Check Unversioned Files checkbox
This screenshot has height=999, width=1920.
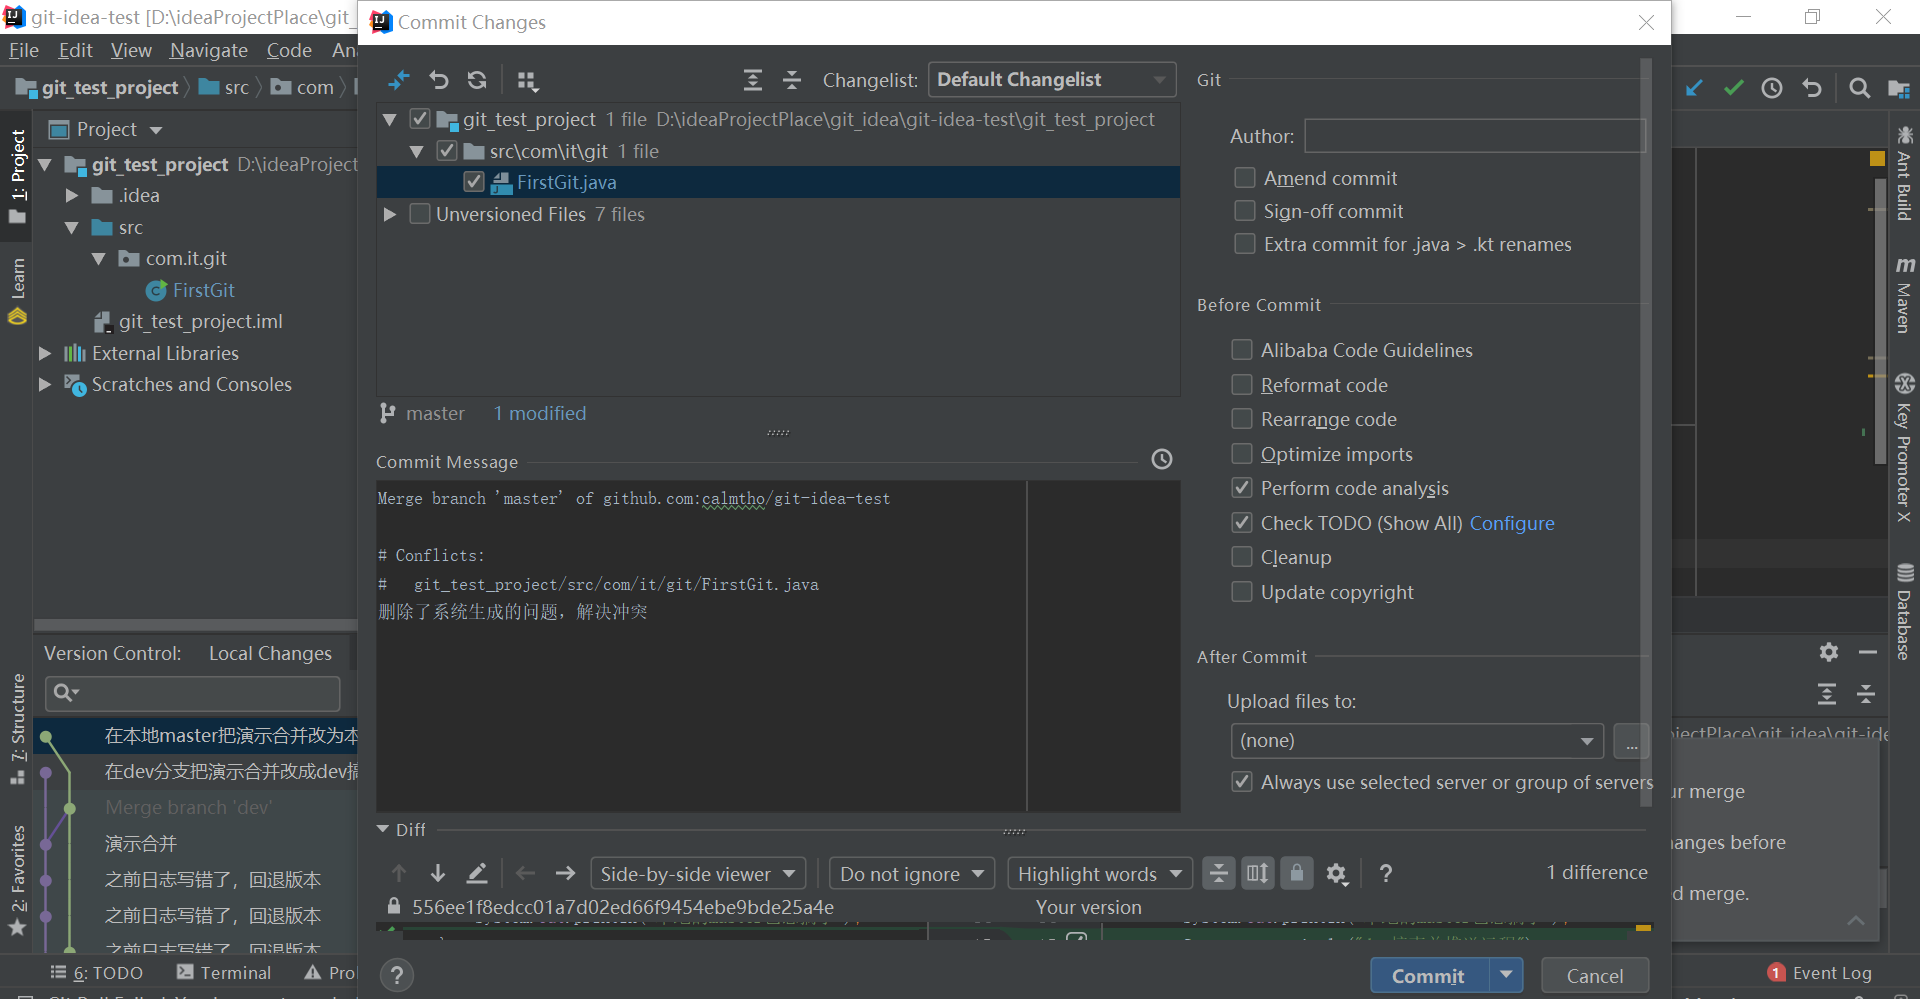point(420,214)
